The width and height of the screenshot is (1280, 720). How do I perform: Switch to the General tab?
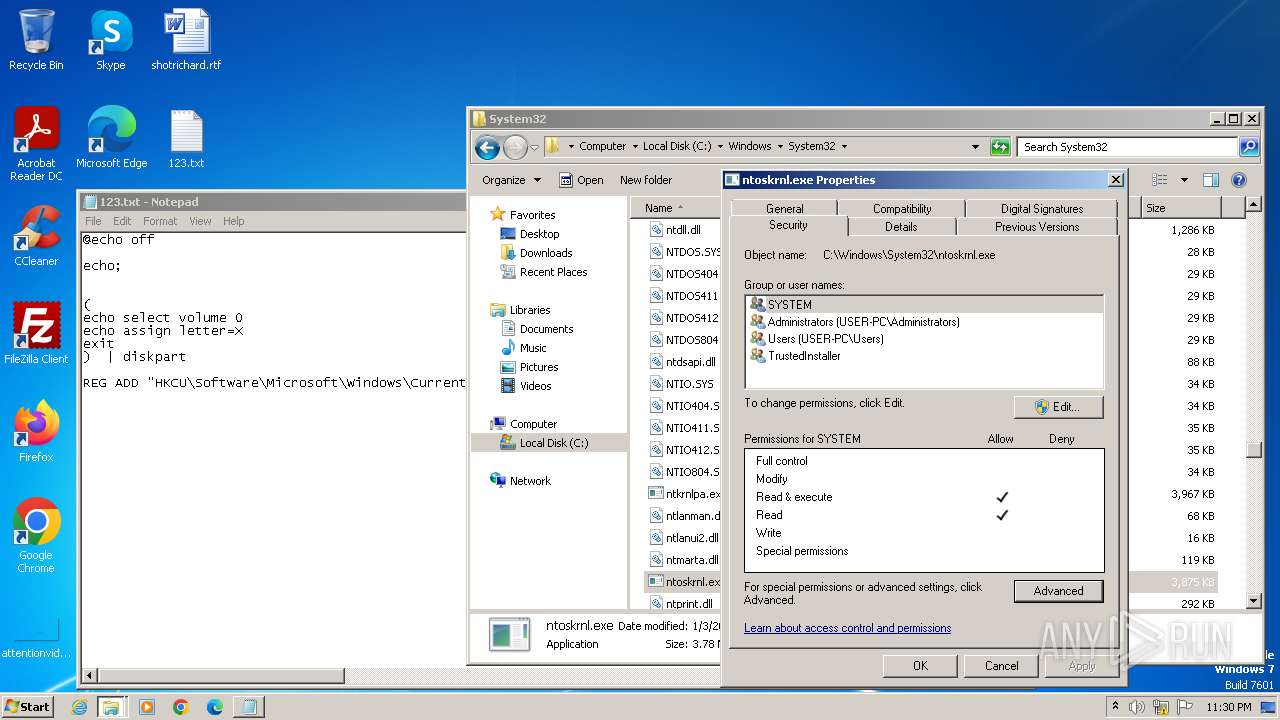click(x=785, y=209)
